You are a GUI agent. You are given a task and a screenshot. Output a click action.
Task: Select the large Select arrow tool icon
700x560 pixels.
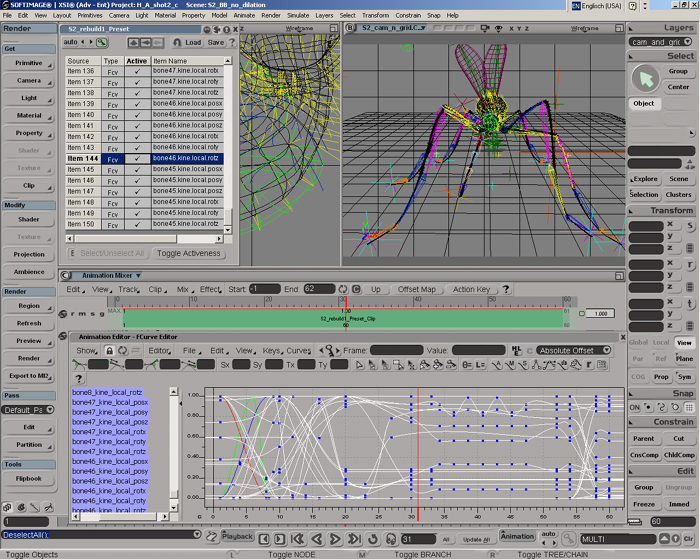pos(645,78)
